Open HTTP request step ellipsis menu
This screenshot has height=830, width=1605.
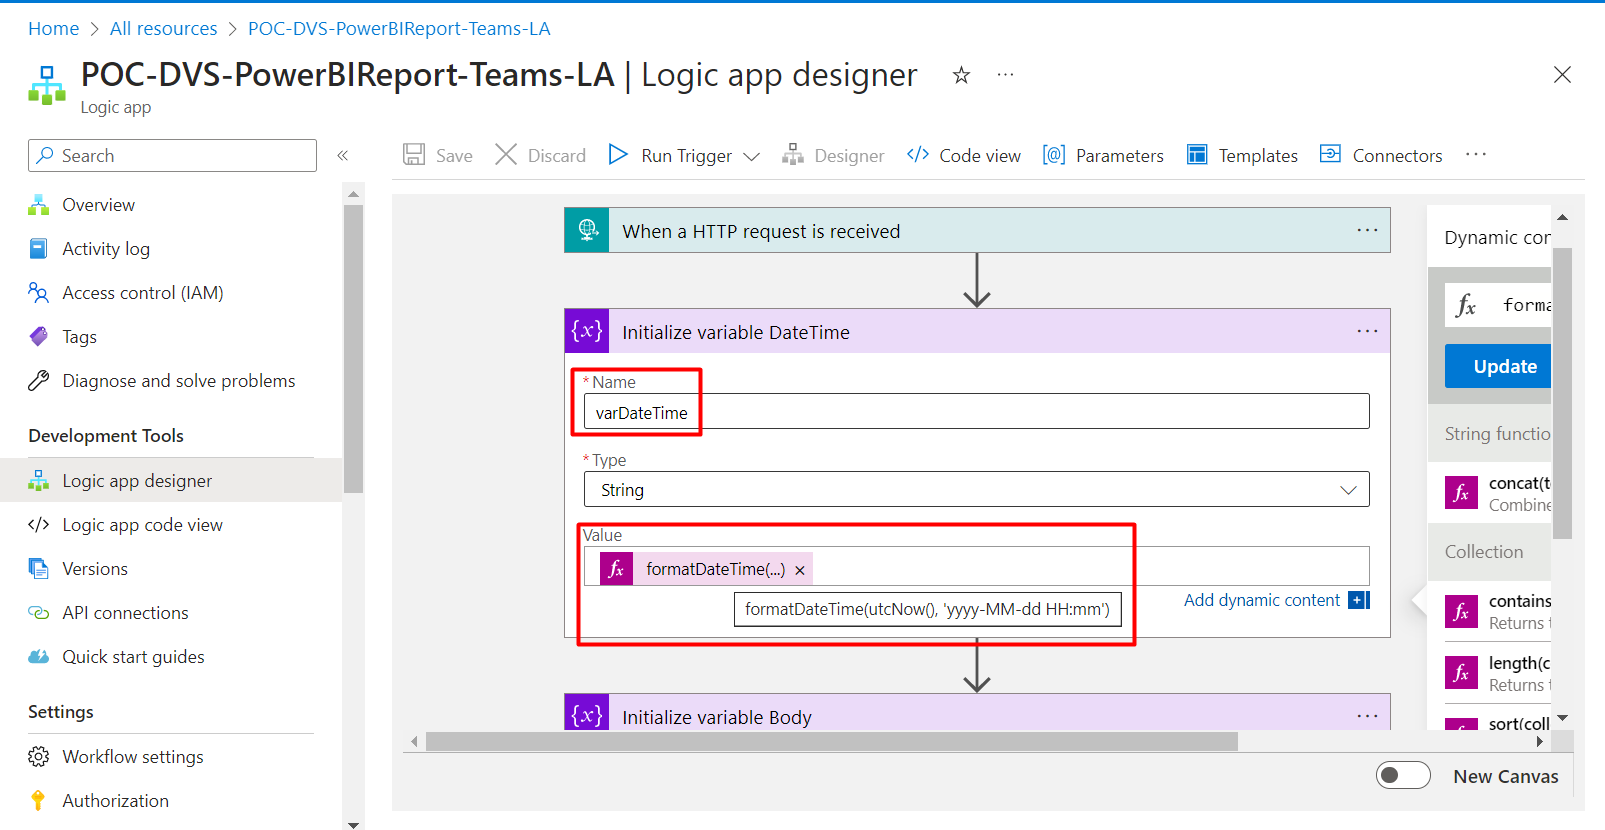click(1367, 230)
